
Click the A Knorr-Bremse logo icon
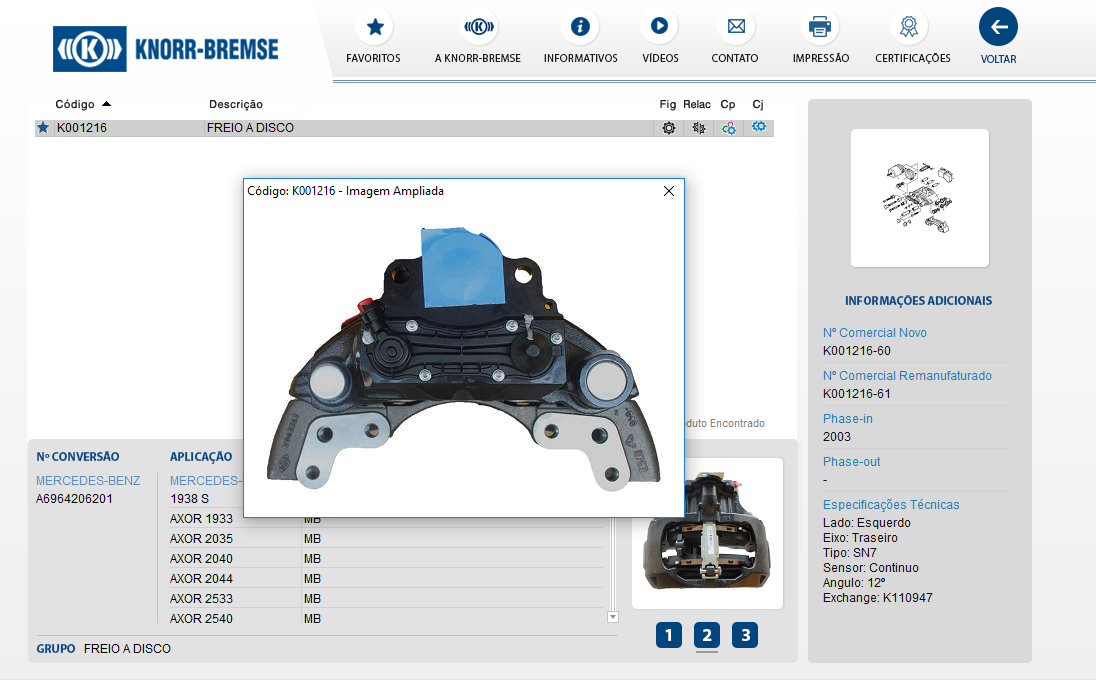(x=478, y=27)
